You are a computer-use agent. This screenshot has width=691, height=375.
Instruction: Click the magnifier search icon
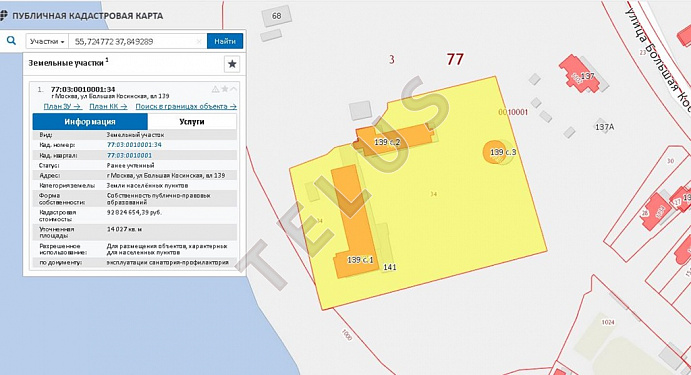pyautogui.click(x=11, y=41)
